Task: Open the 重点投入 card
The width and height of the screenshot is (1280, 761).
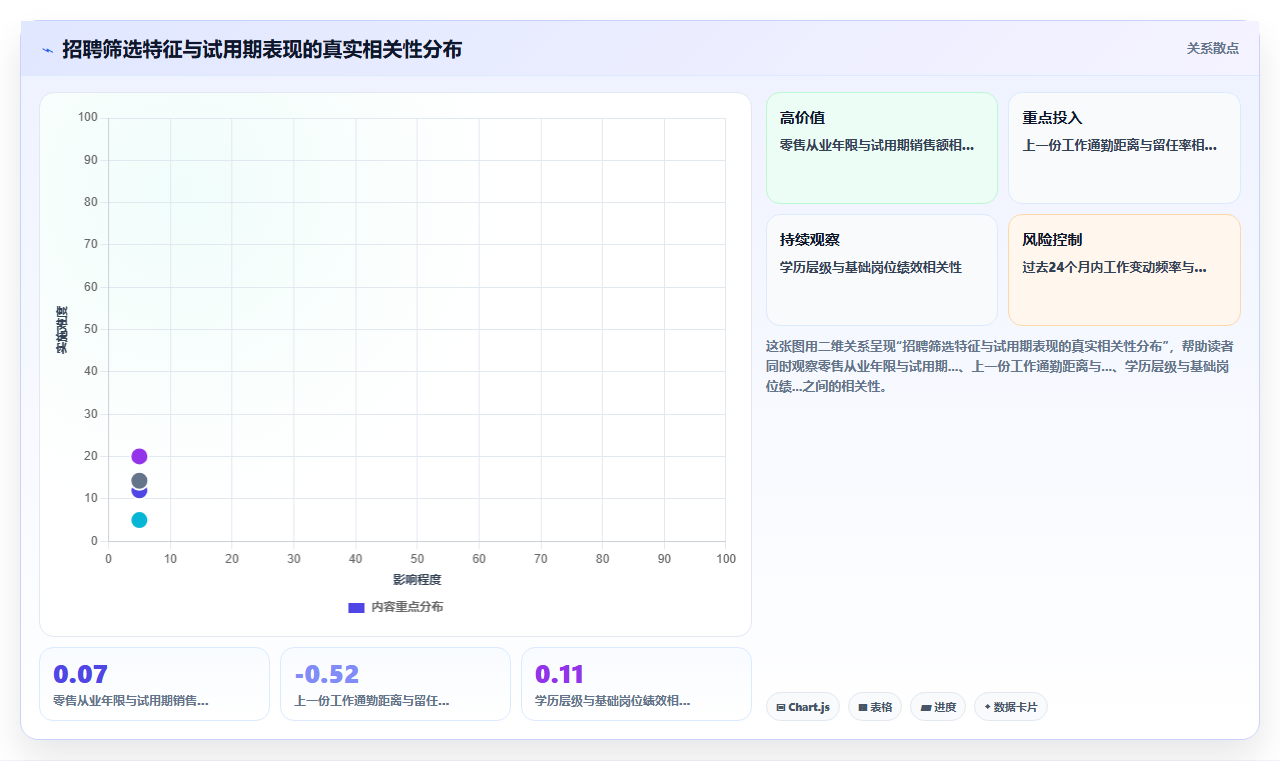Action: coord(1124,148)
